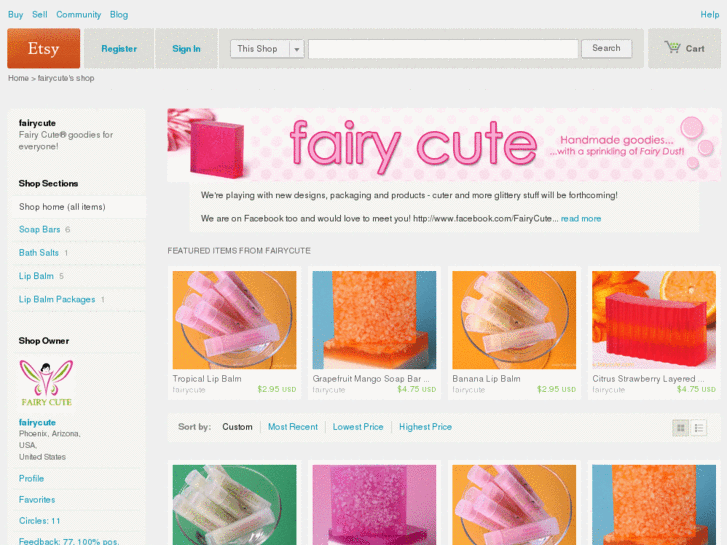Open the Favorites link
Viewport: 727px width, 545px height.
tap(37, 500)
